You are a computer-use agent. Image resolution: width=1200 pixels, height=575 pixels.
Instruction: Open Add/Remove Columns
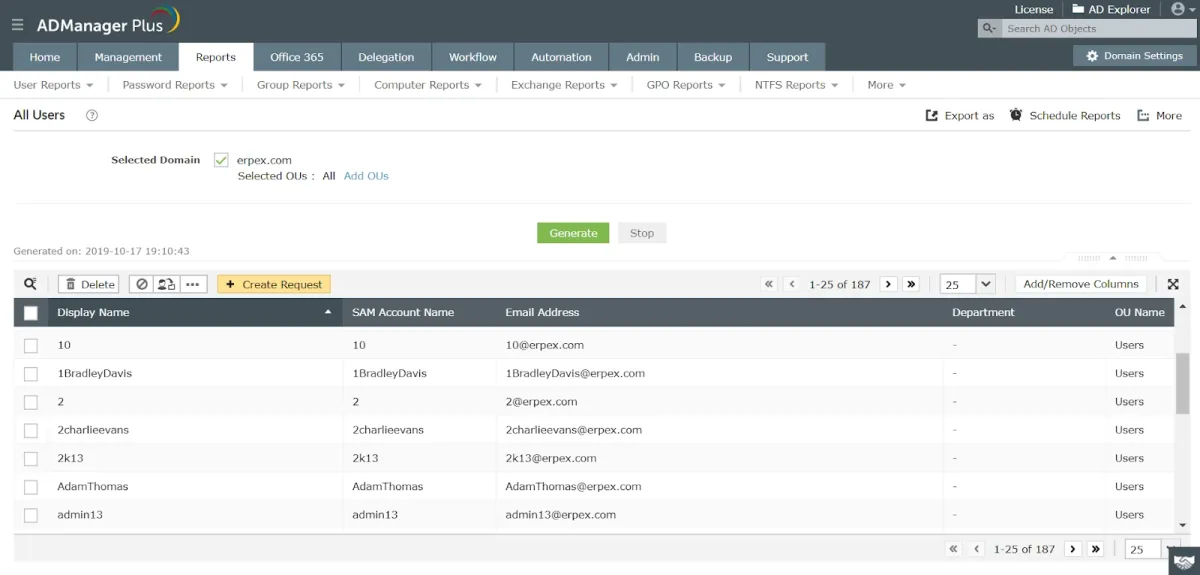1081,284
